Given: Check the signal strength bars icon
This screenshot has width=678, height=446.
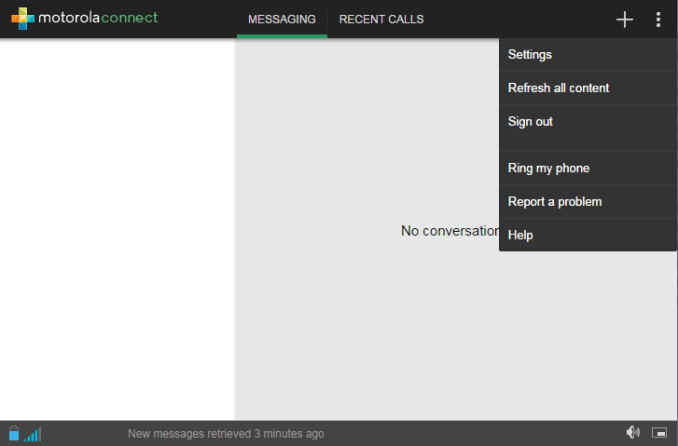Looking at the screenshot, I should (x=33, y=434).
